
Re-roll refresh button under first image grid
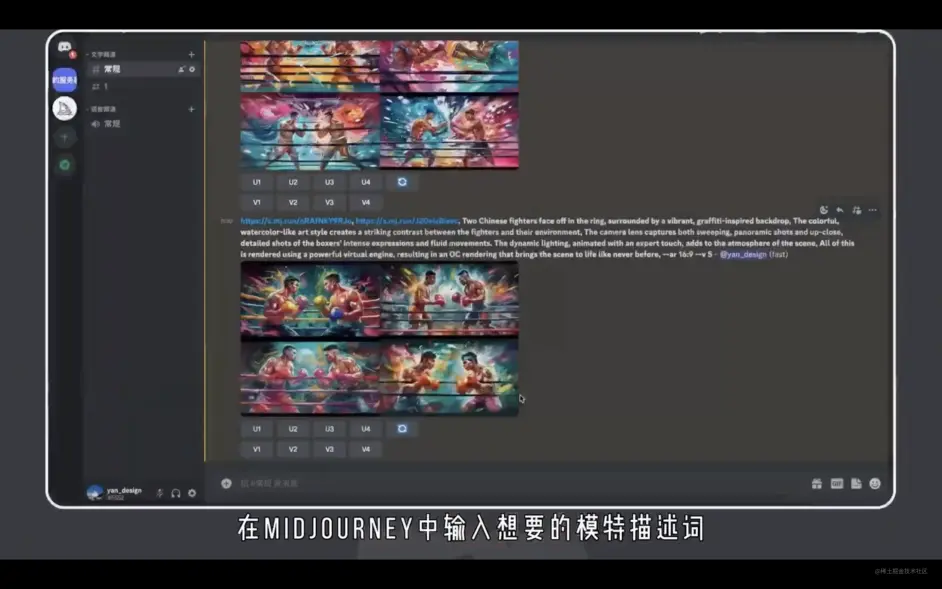(x=402, y=182)
